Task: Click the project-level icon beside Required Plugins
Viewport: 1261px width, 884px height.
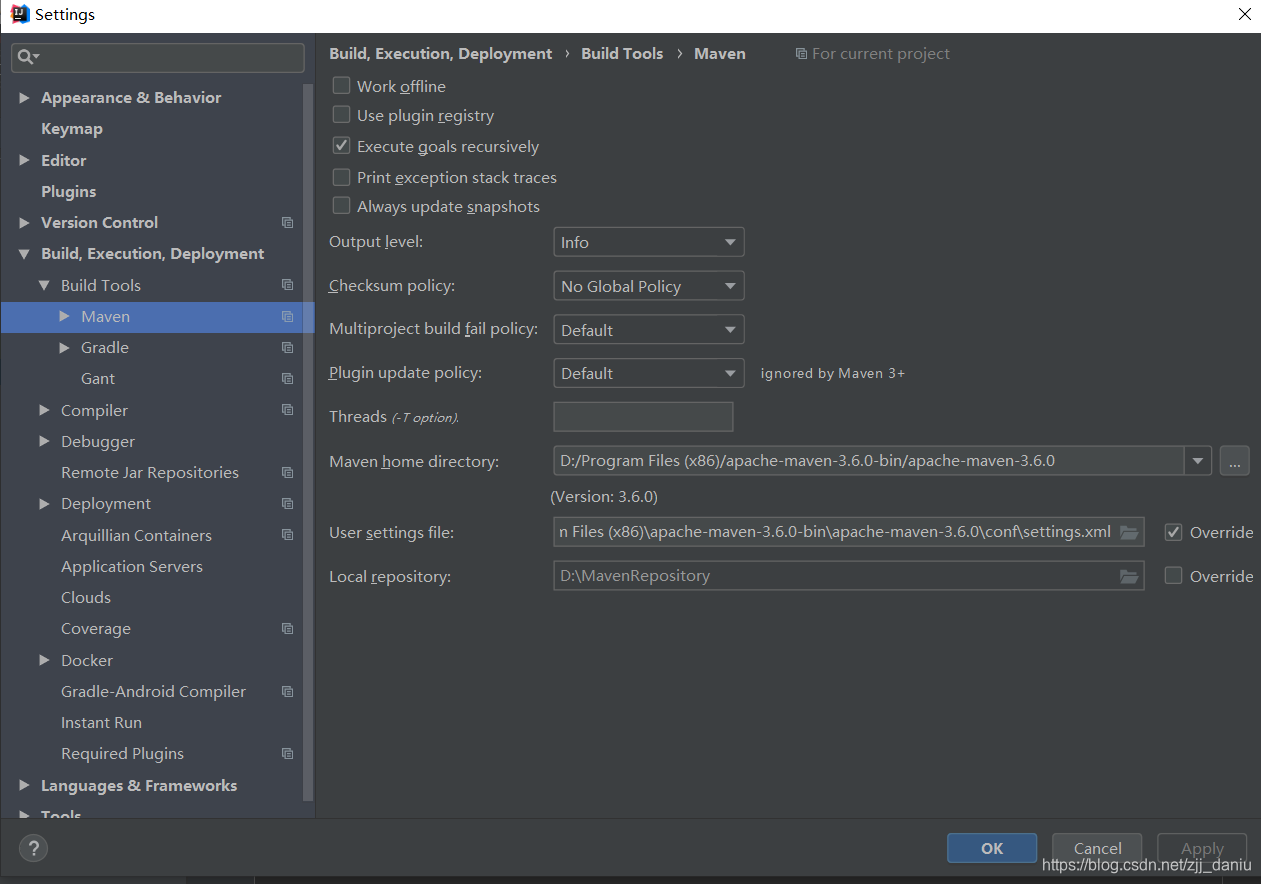Action: pos(288,754)
